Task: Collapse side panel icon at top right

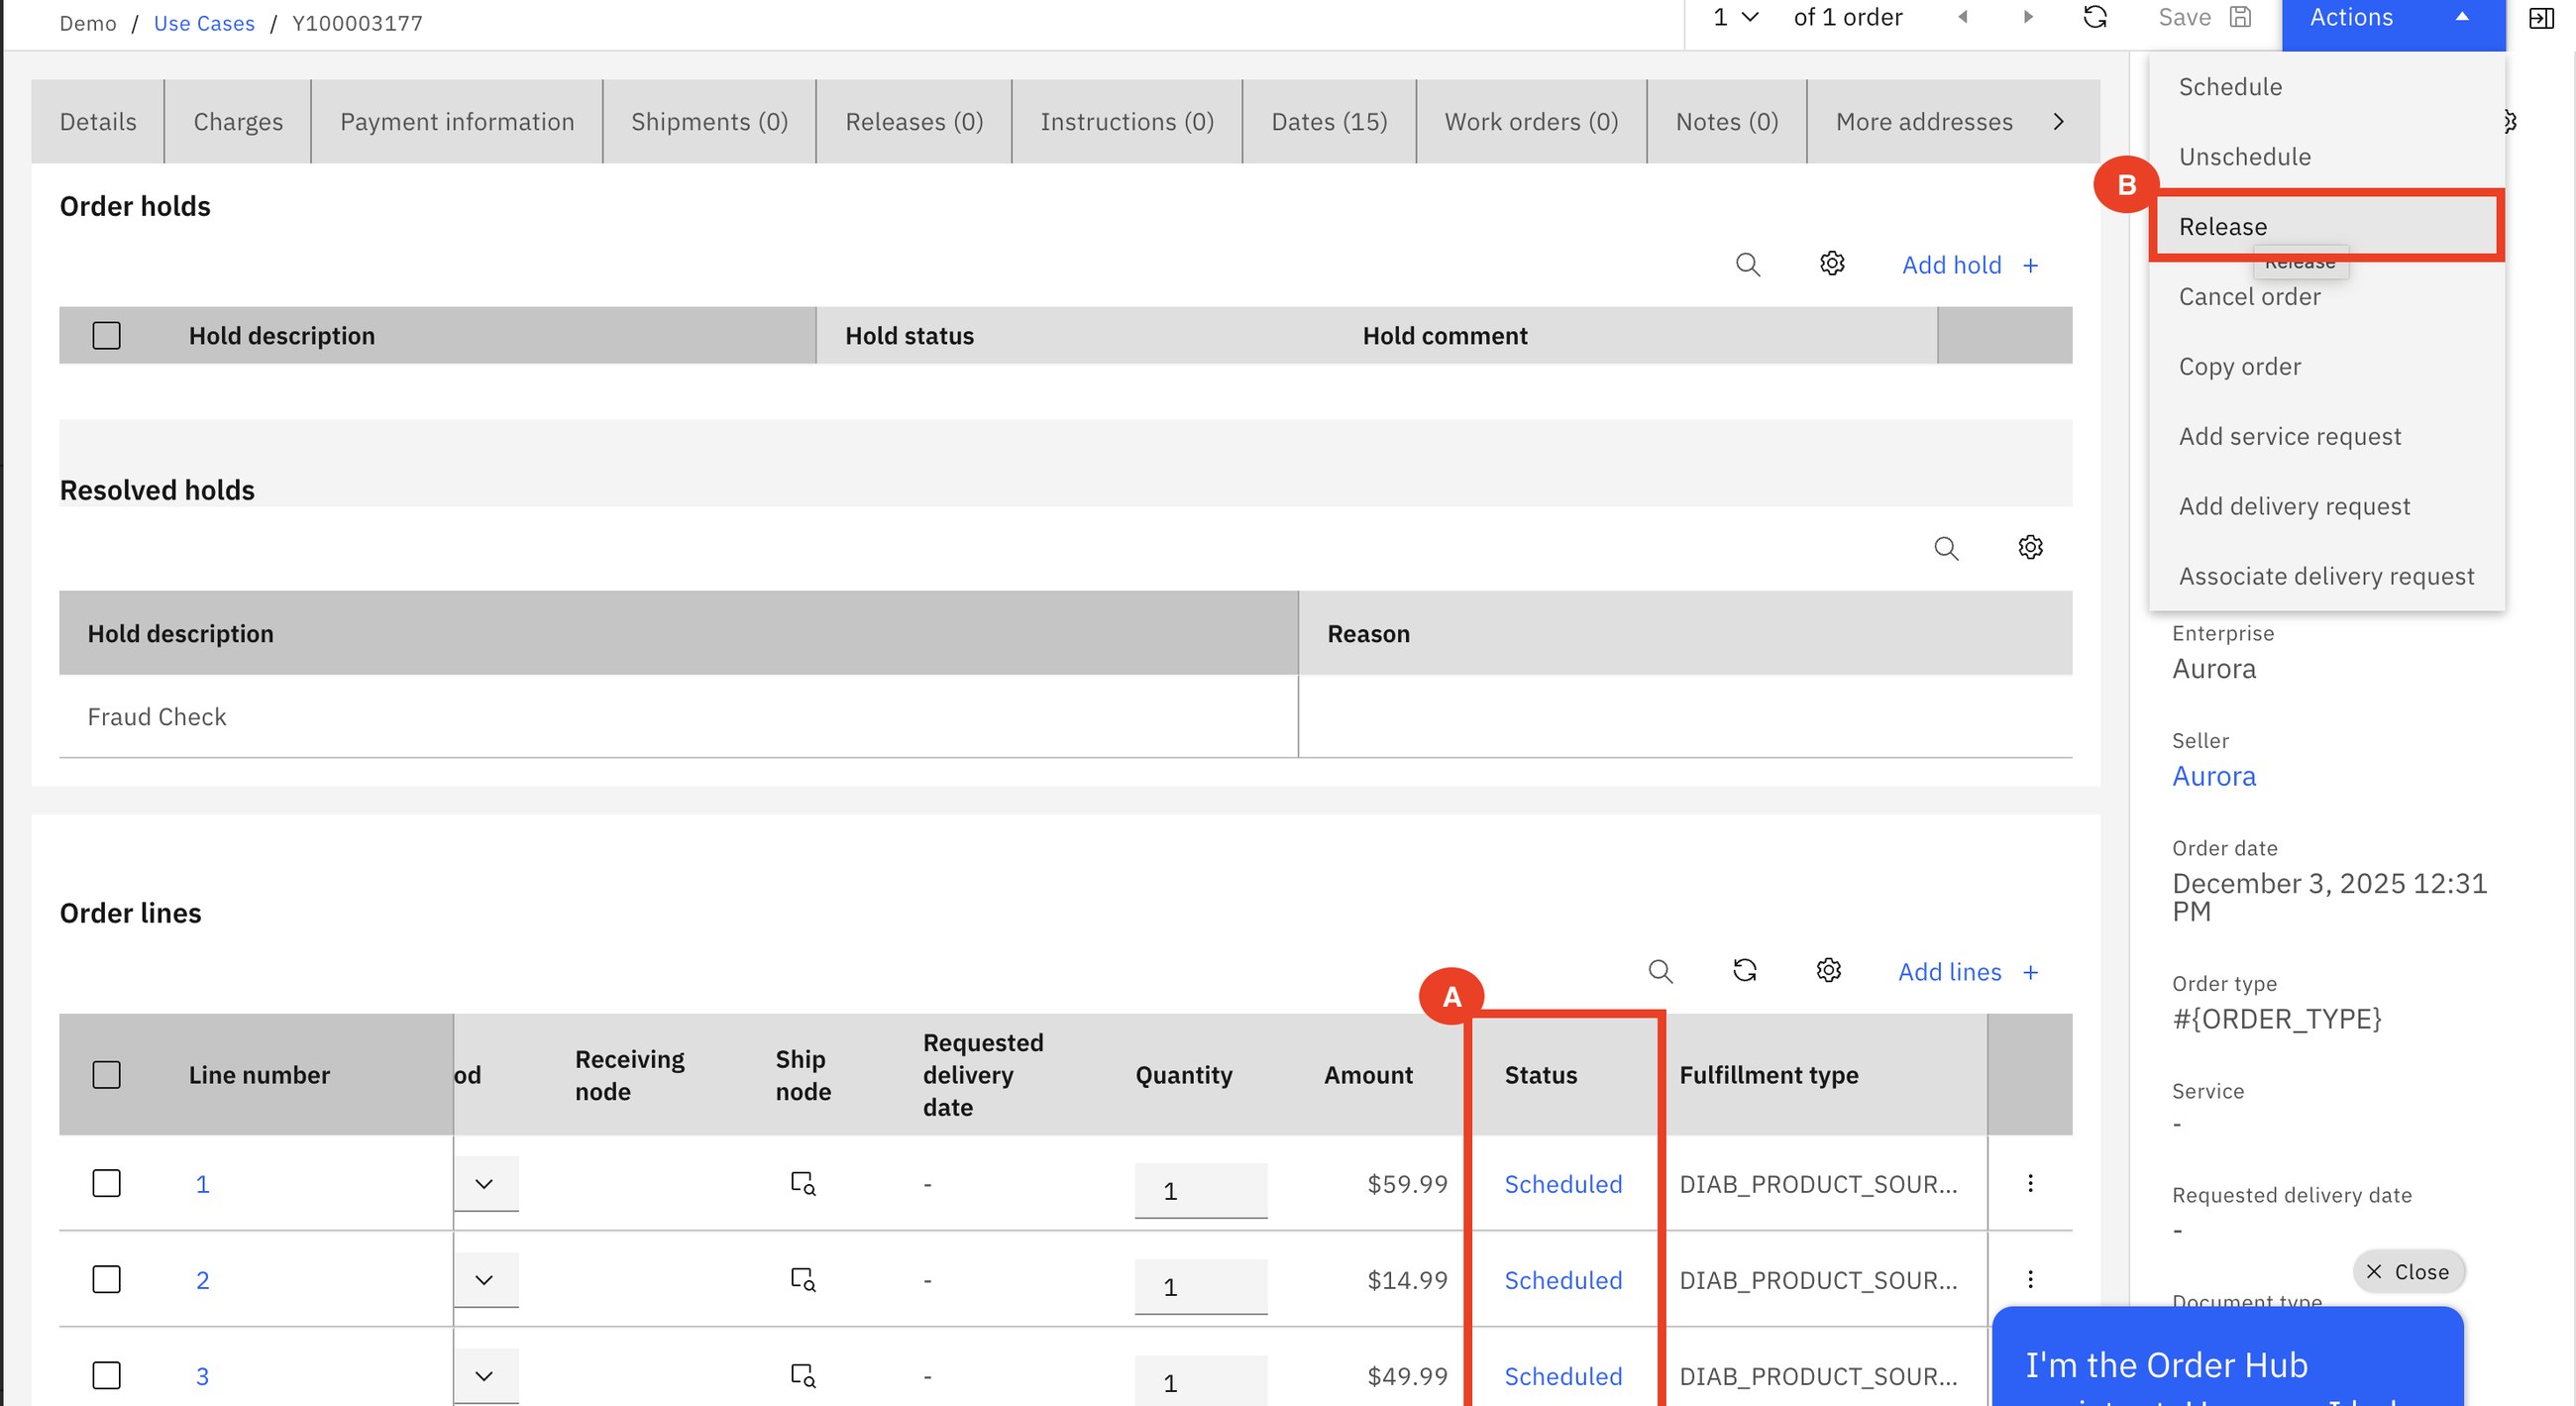Action: (x=2541, y=18)
